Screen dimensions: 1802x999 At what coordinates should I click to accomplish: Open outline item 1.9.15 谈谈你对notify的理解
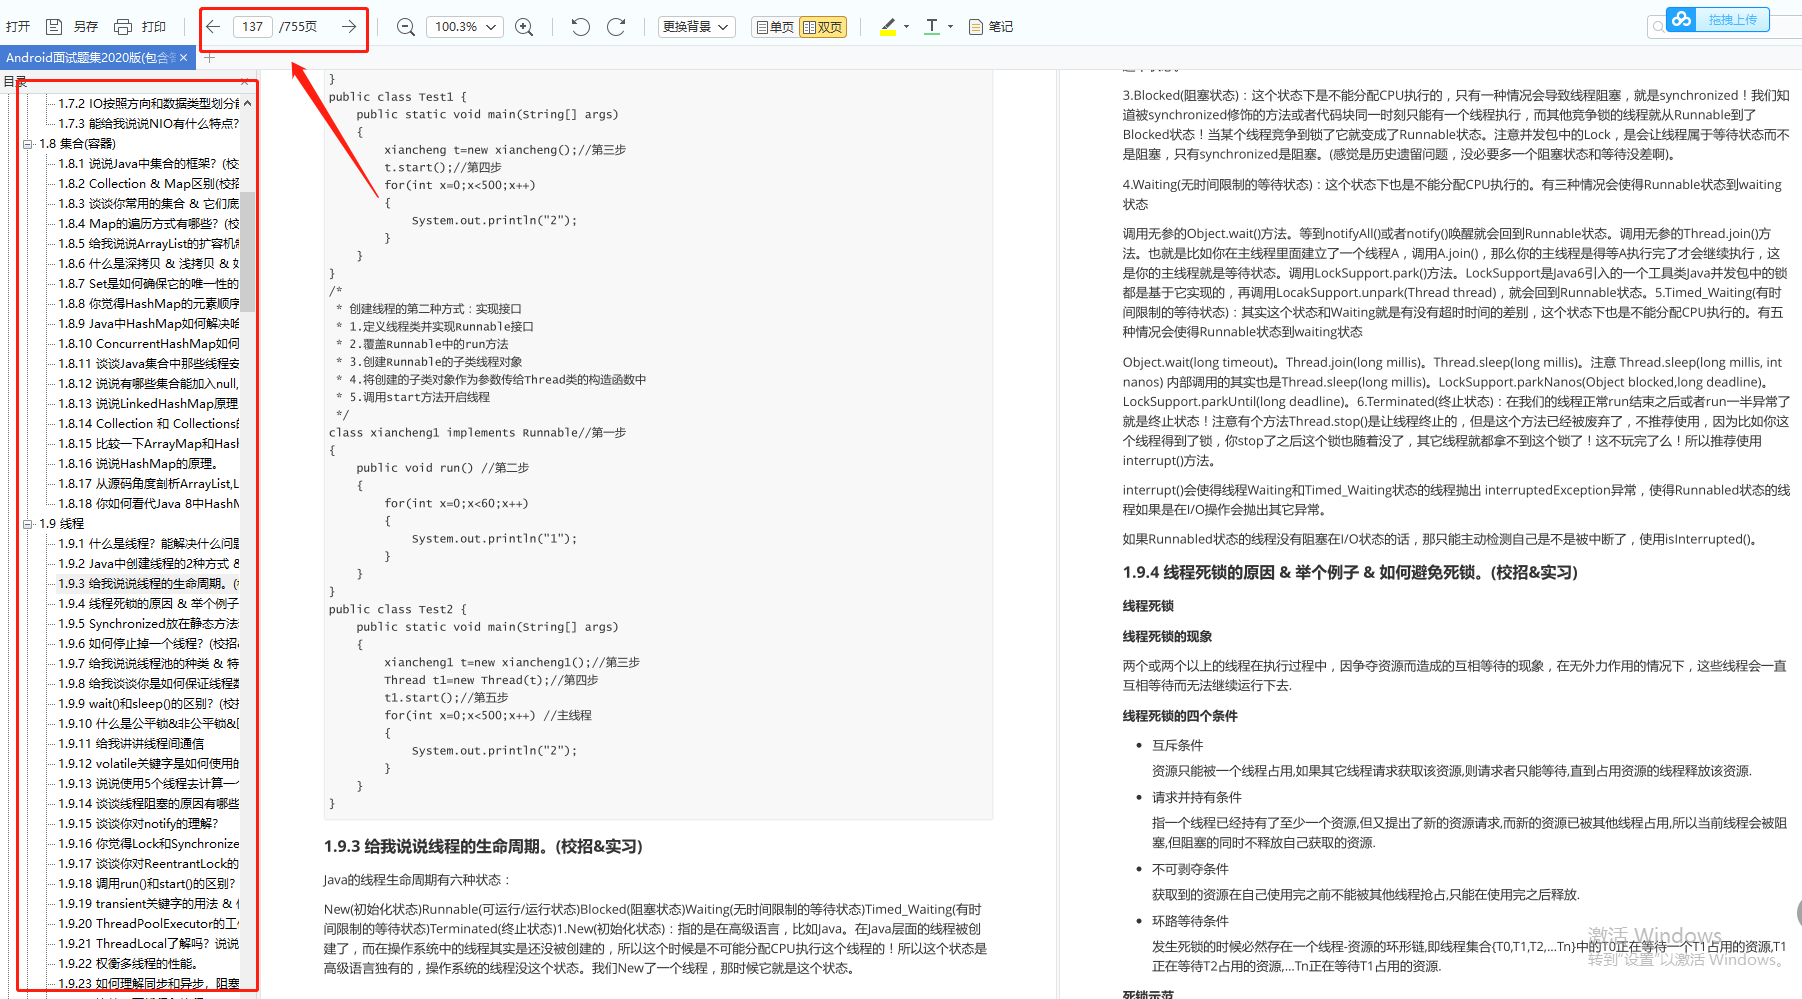[x=138, y=824]
